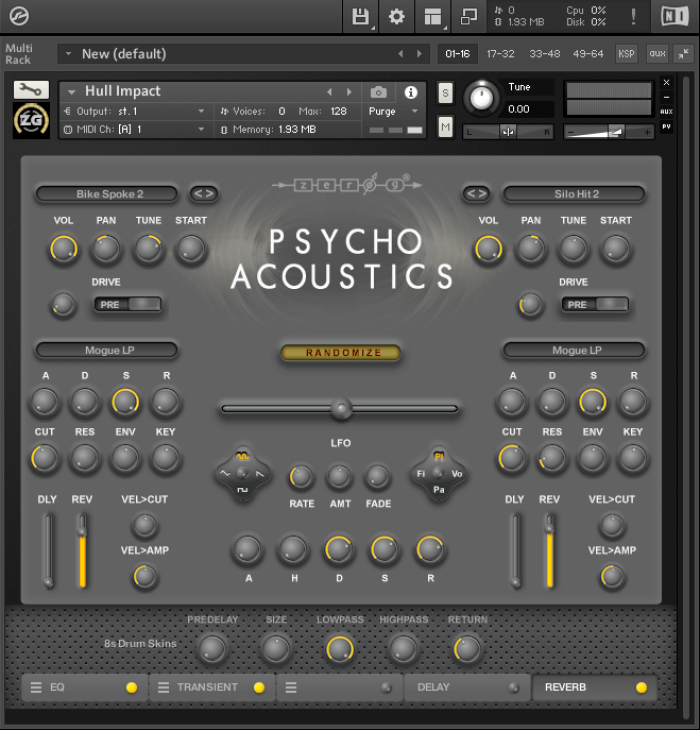Enable the DELAY effect power light
The image size is (700, 730).
click(513, 688)
